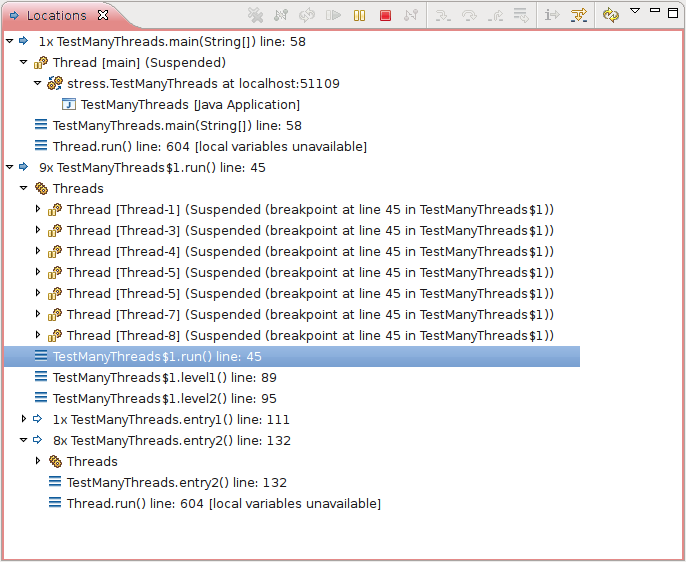Expand the Threads node under 8x entry2()

click(38, 461)
